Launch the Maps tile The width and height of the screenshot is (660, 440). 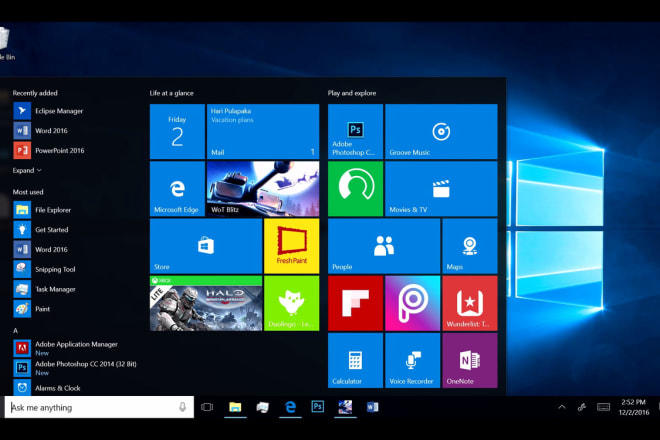(470, 246)
